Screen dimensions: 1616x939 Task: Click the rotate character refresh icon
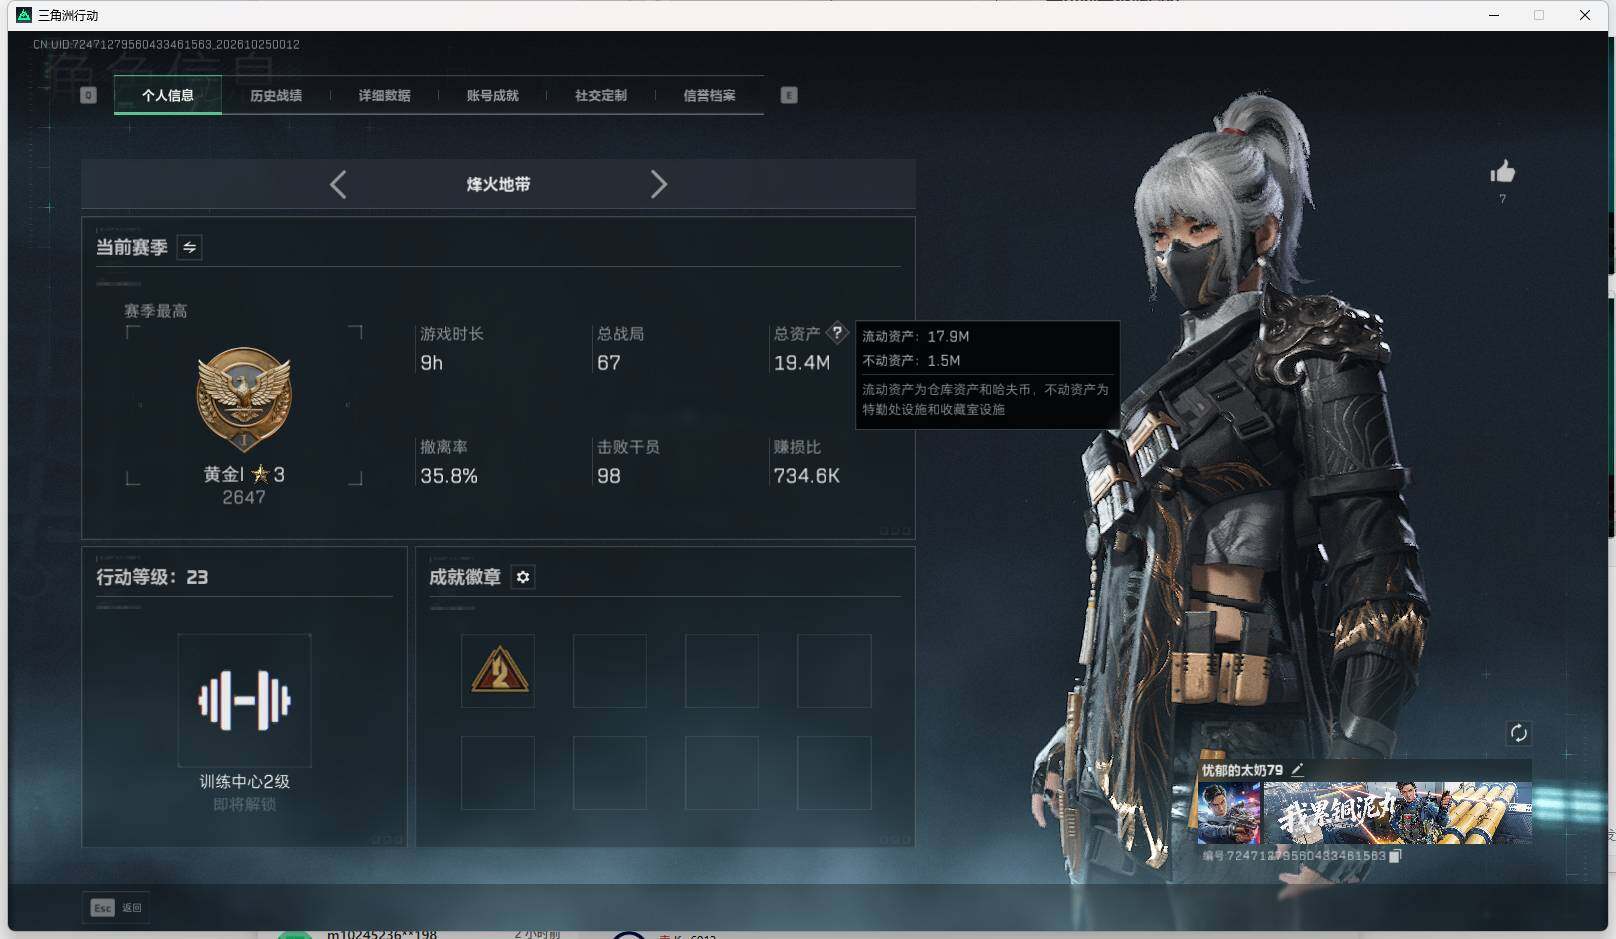tap(1519, 733)
